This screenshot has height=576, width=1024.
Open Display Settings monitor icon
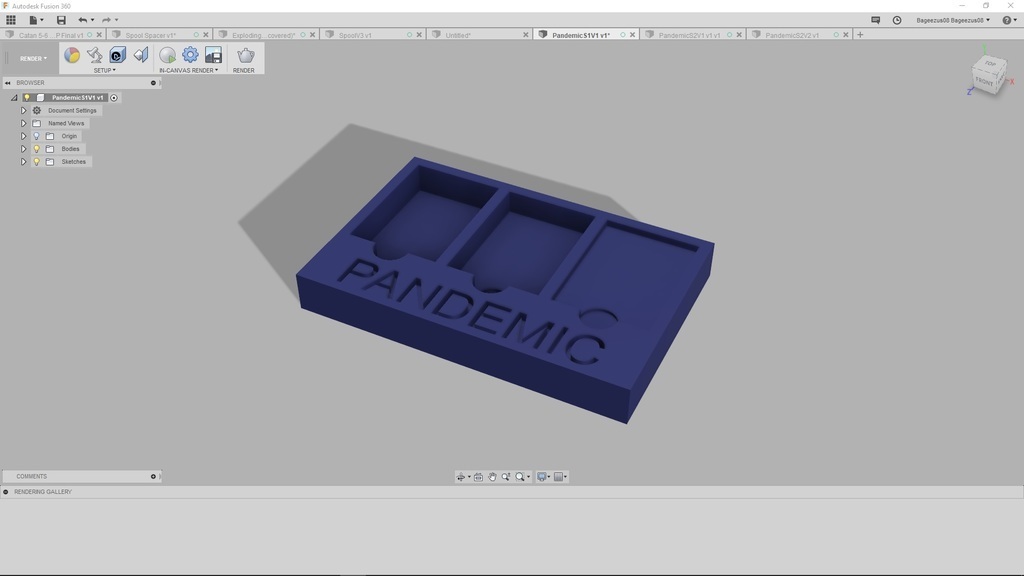click(x=541, y=477)
